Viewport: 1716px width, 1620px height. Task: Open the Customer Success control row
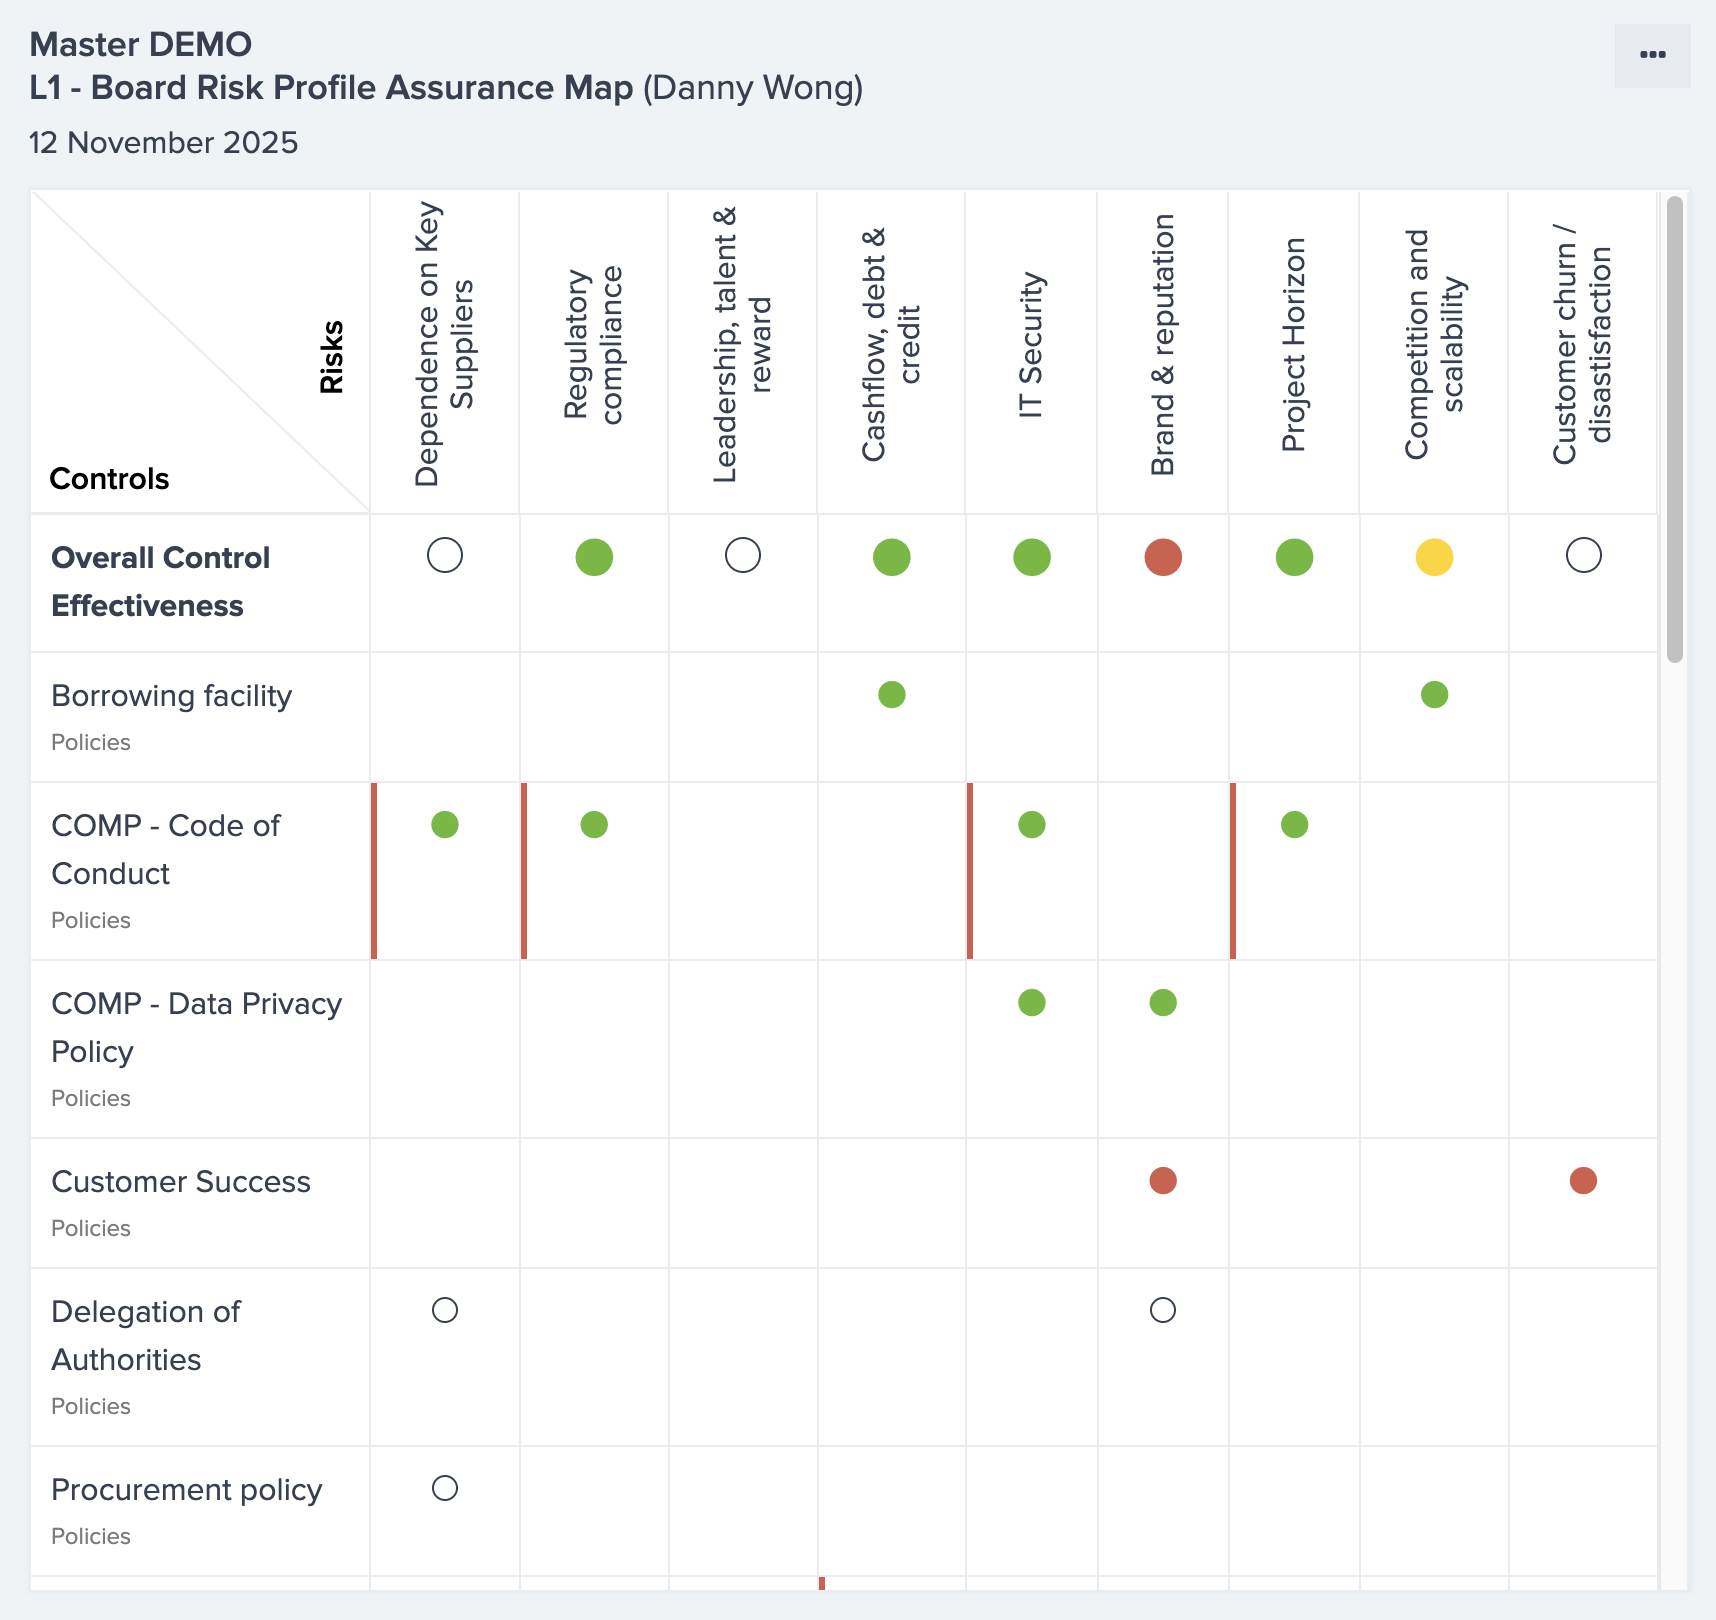[181, 1182]
